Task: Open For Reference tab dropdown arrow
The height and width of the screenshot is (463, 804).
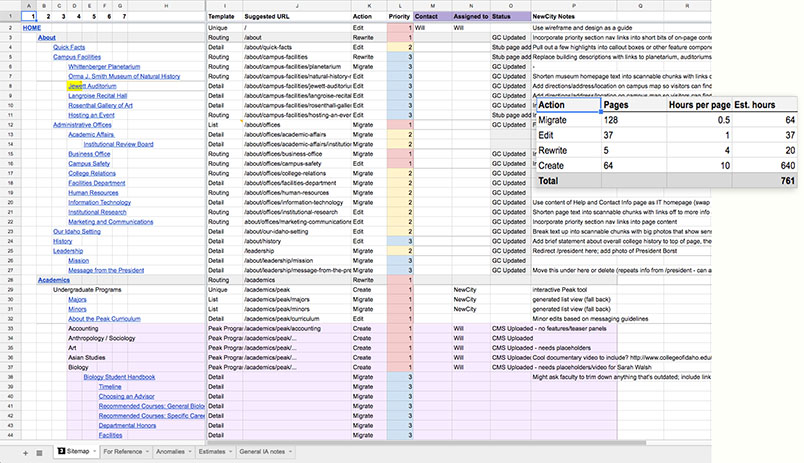Action: (147, 452)
